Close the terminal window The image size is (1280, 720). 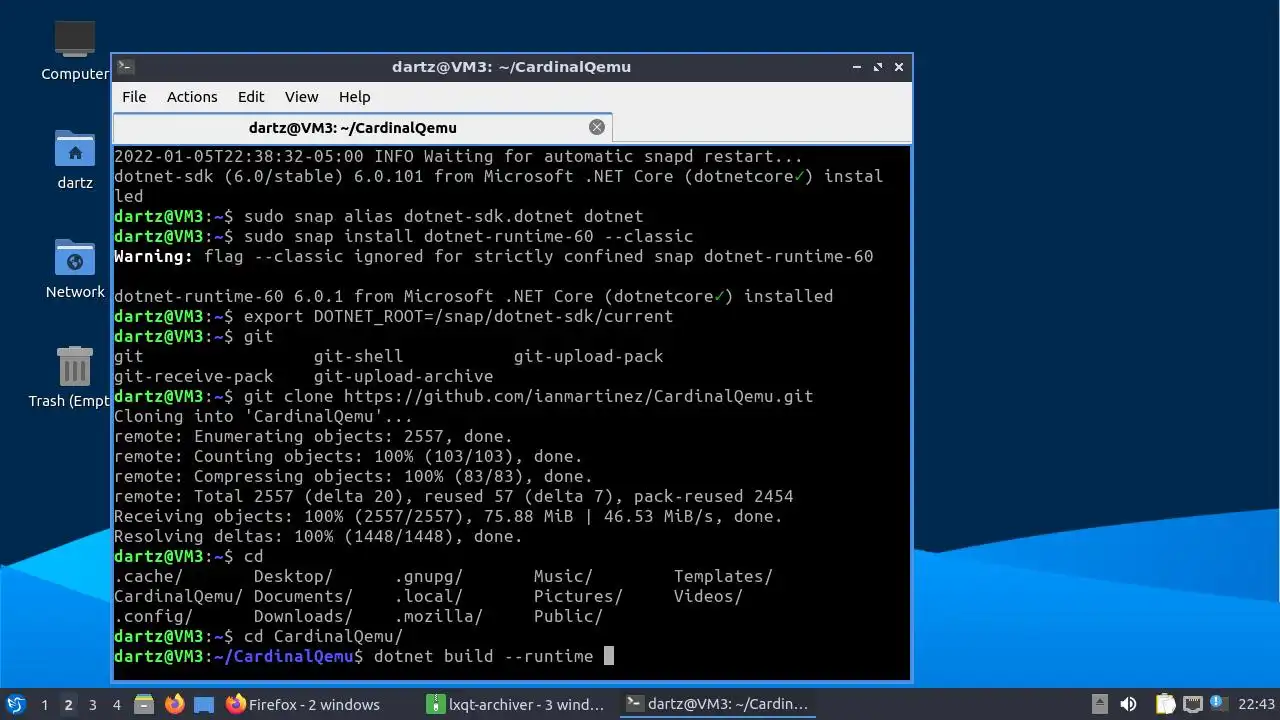point(899,67)
